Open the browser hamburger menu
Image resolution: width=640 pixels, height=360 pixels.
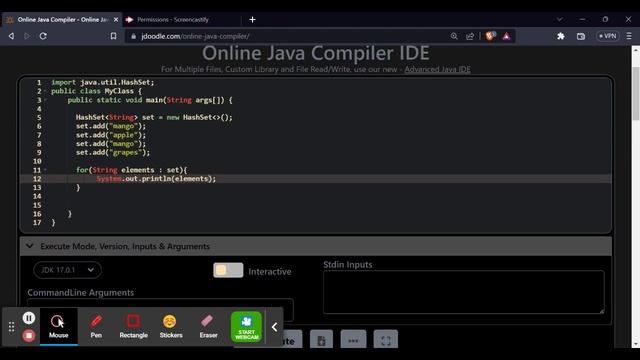(x=629, y=36)
